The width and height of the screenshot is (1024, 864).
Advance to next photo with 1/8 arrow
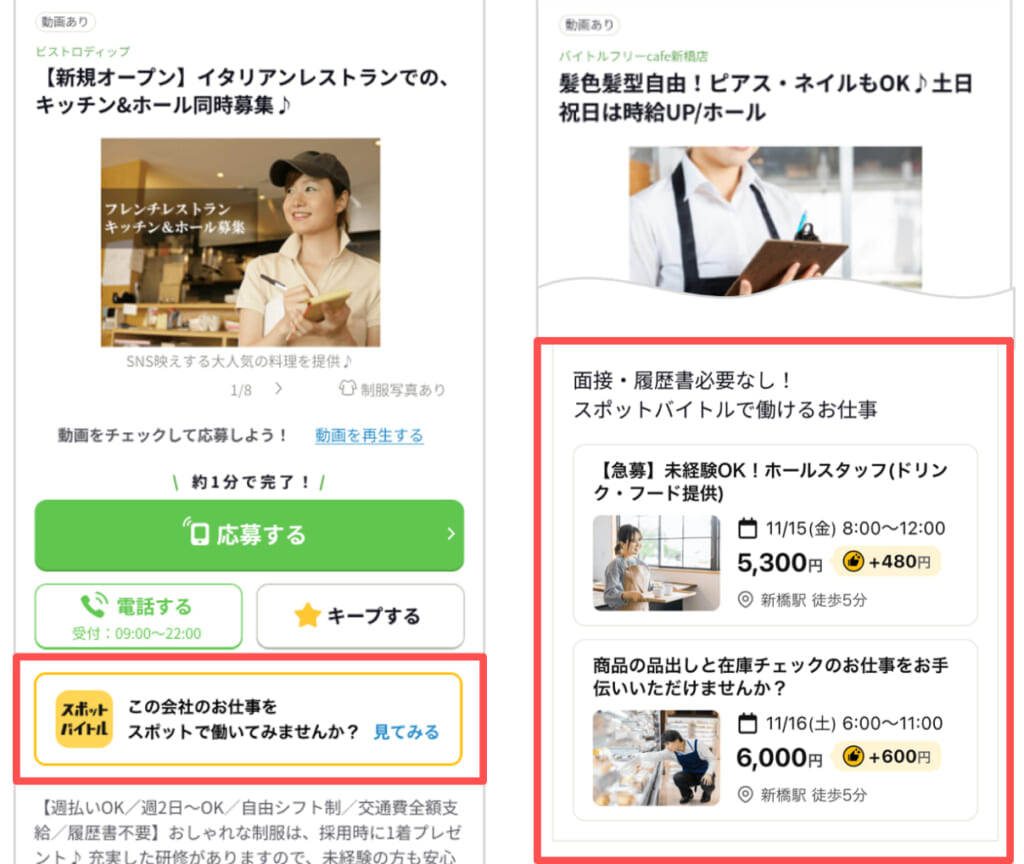(x=279, y=389)
